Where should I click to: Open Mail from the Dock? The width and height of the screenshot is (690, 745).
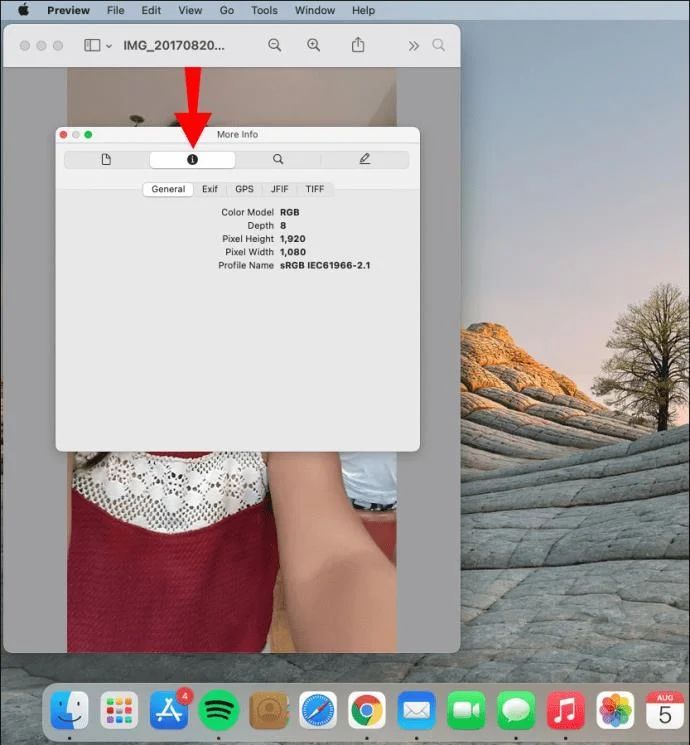coord(417,711)
